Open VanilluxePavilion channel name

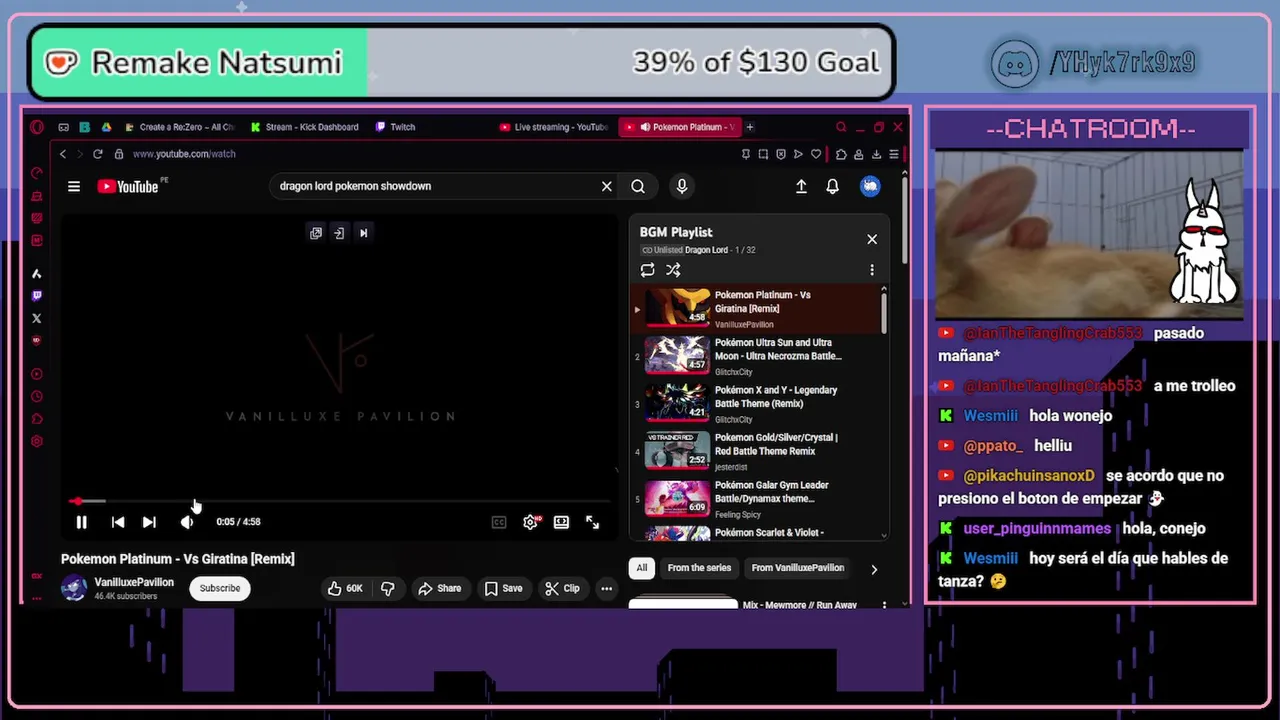point(134,582)
